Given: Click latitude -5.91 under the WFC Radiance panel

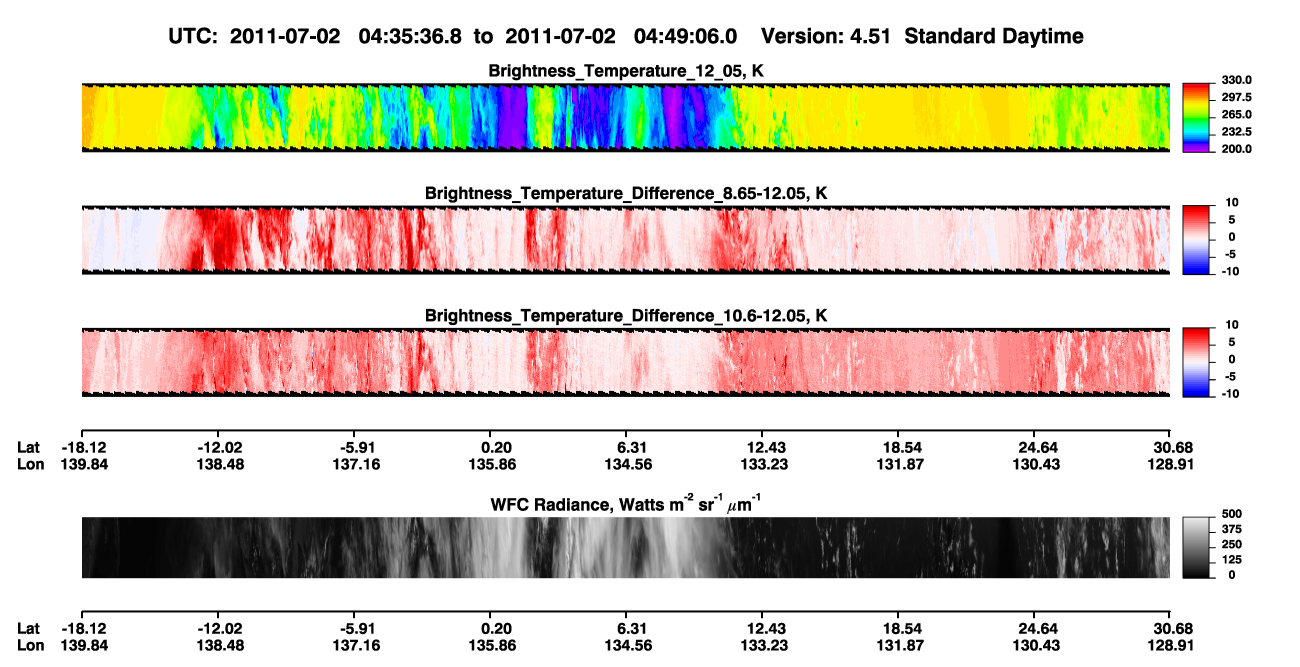Looking at the screenshot, I should 358,629.
